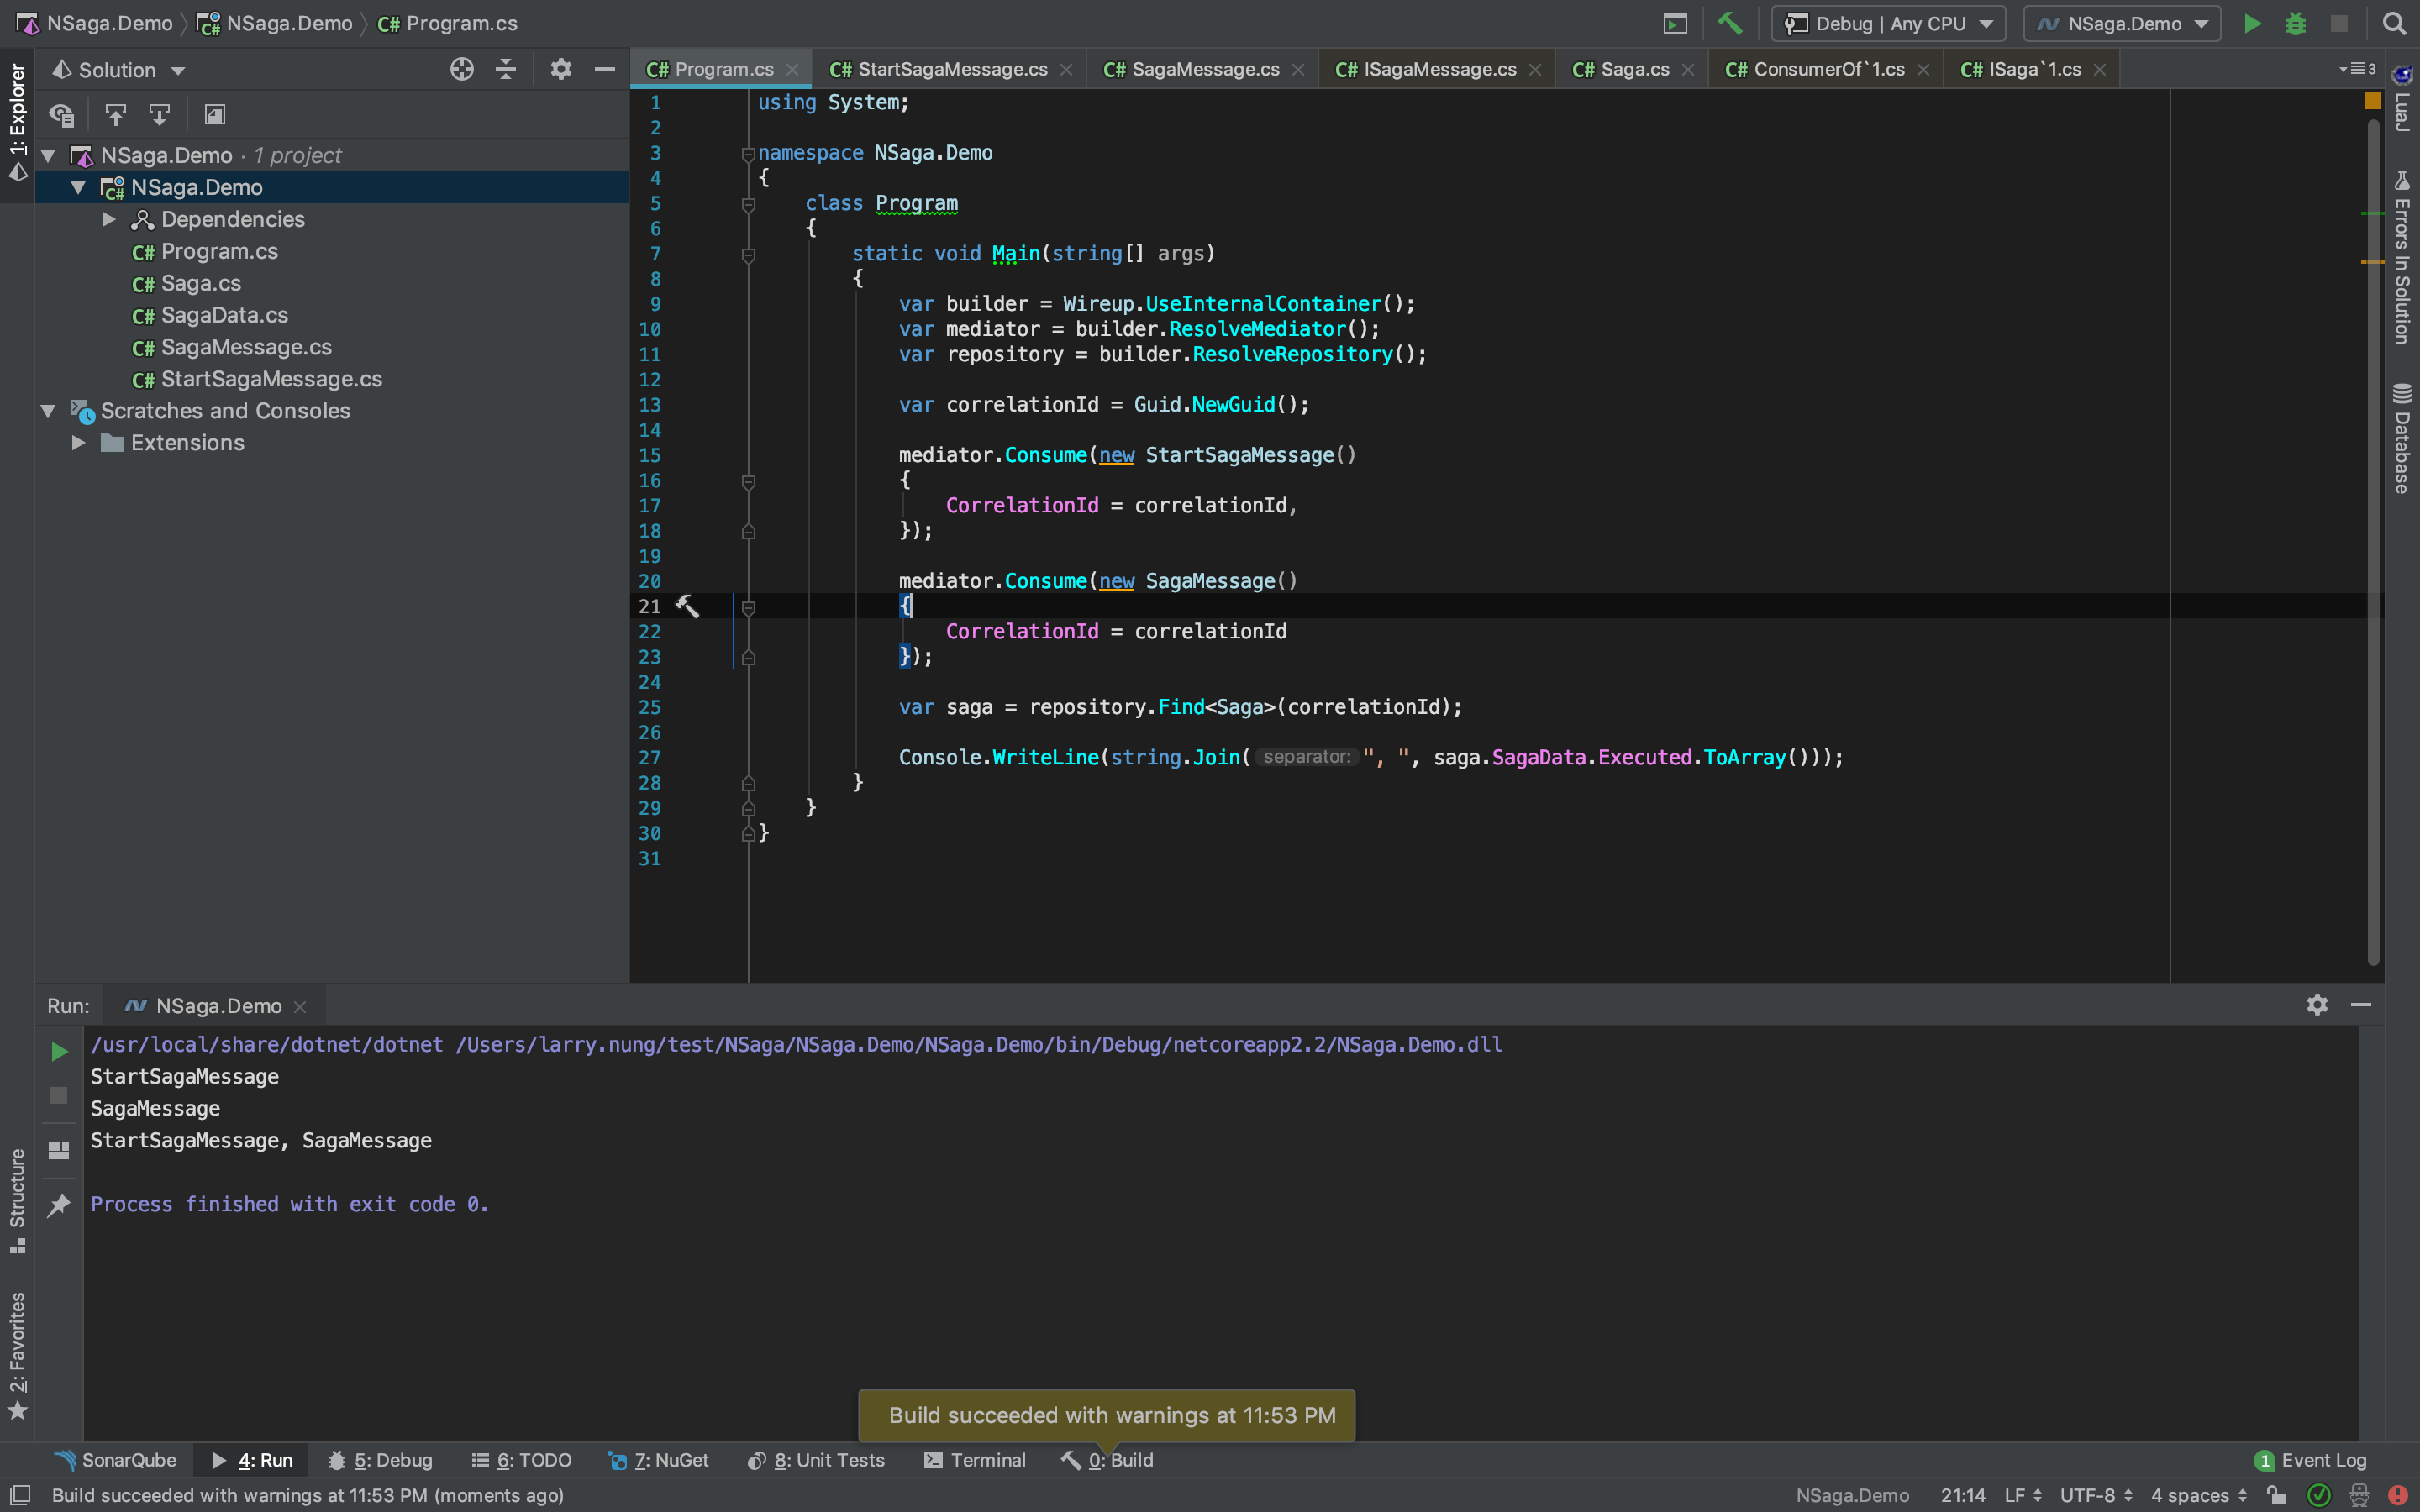Expand the Extensions folder

[78, 443]
